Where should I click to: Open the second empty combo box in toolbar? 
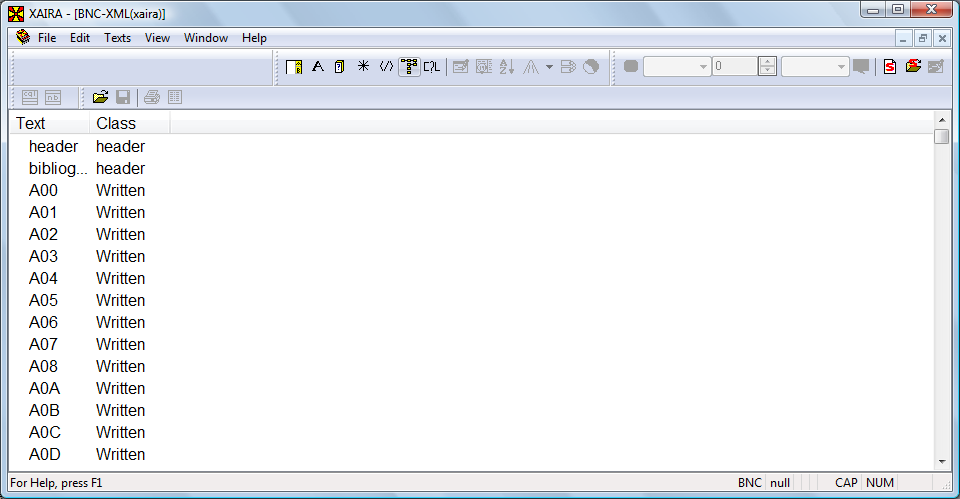point(815,66)
